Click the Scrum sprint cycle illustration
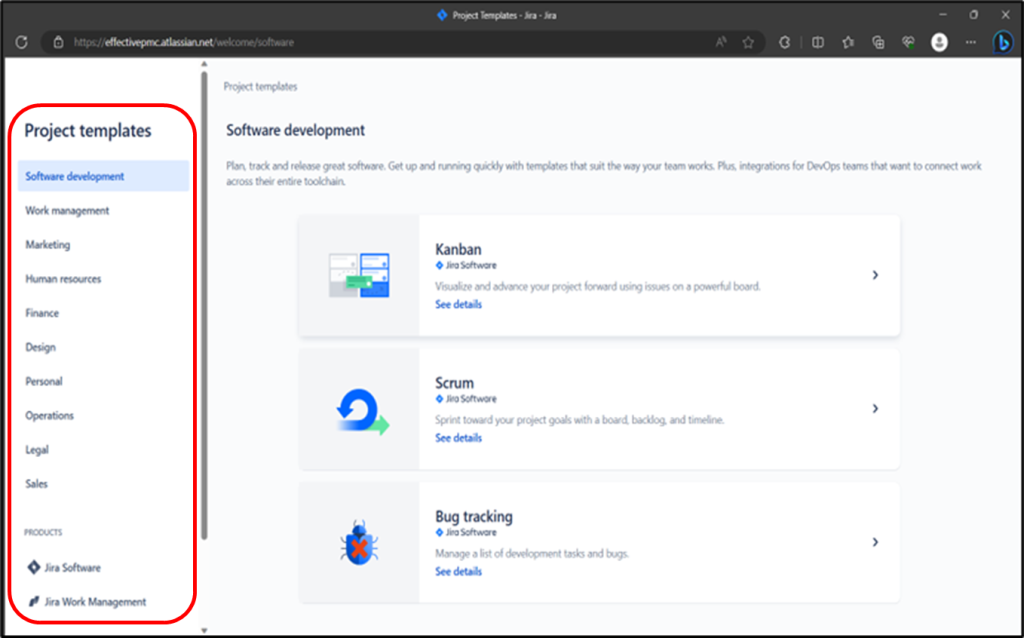The height and width of the screenshot is (638, 1024). pyautogui.click(x=362, y=411)
